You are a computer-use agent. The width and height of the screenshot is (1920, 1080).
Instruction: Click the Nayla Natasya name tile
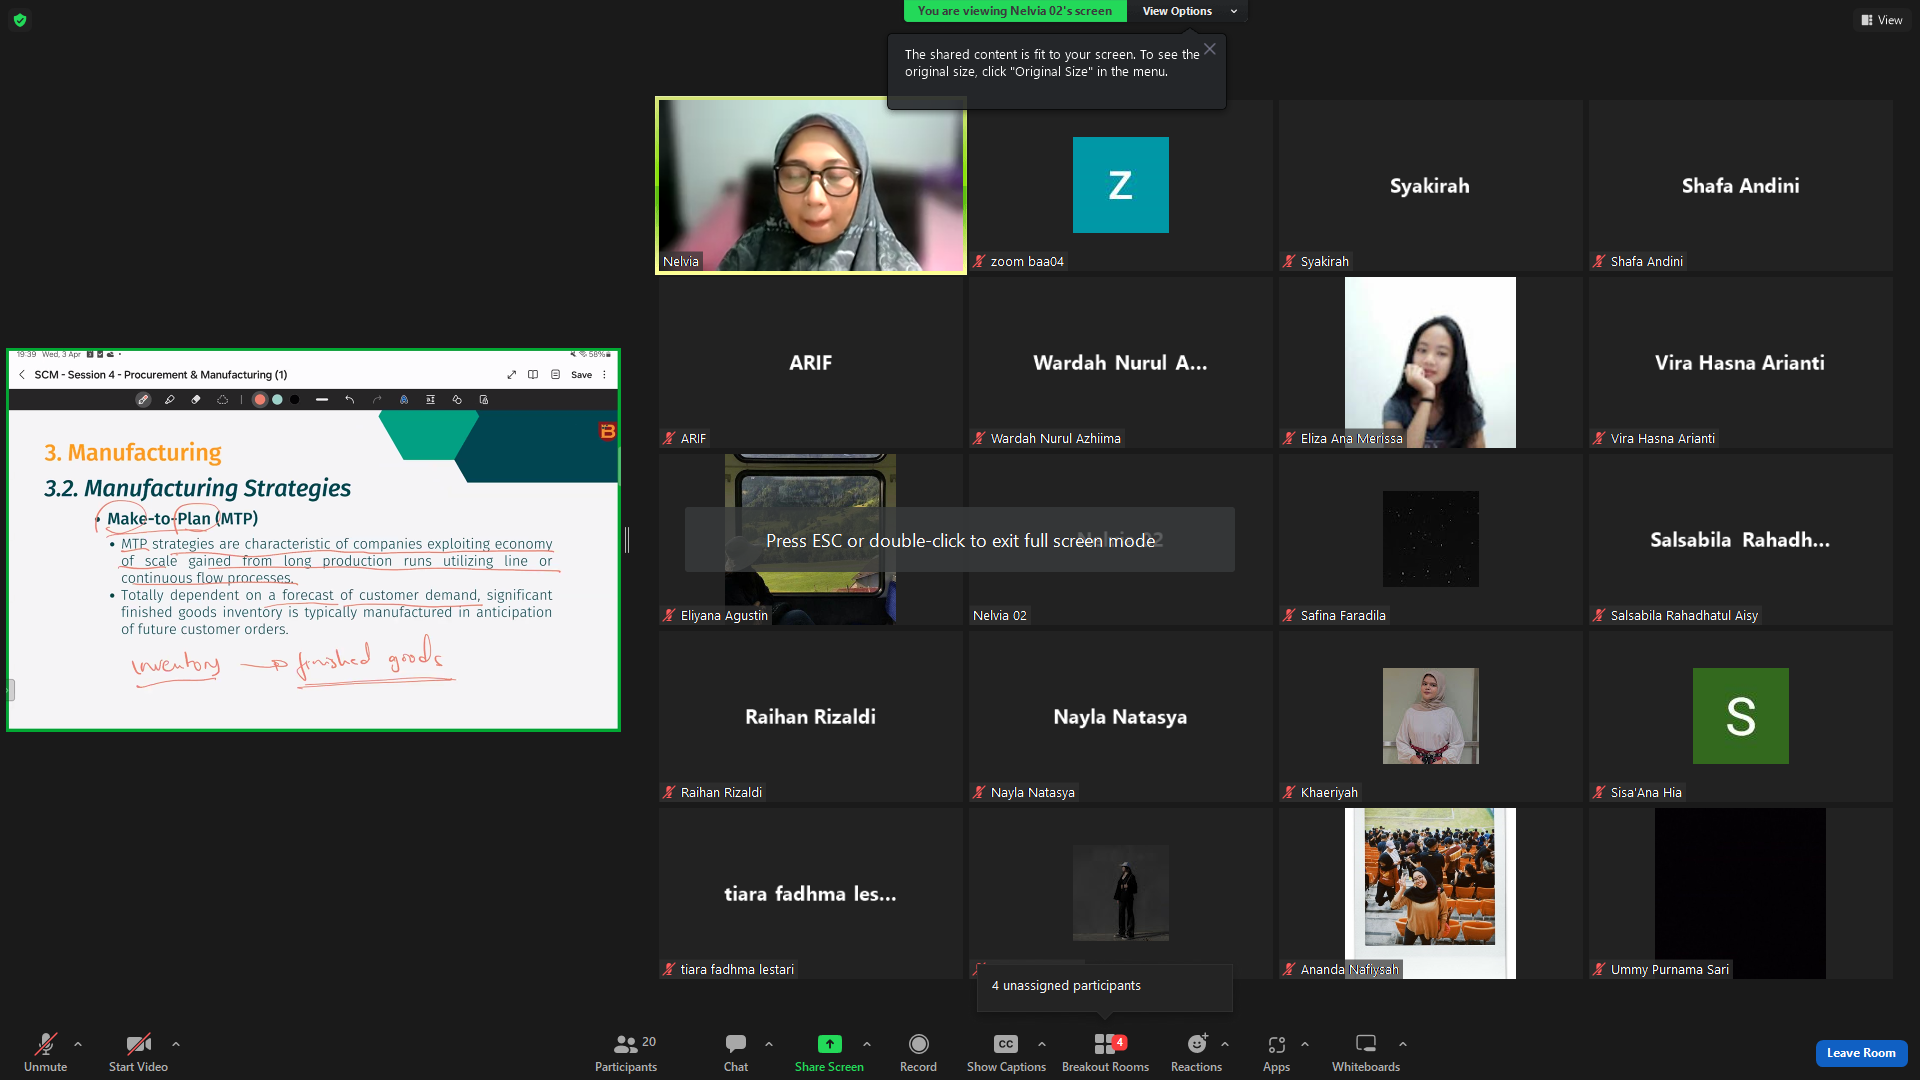pyautogui.click(x=1120, y=716)
